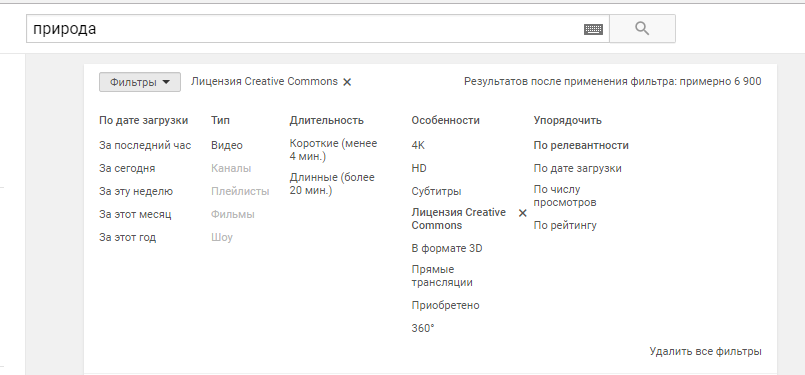This screenshot has height=375, width=805.
Task: Enable the Субтитры filter
Action: click(x=436, y=192)
